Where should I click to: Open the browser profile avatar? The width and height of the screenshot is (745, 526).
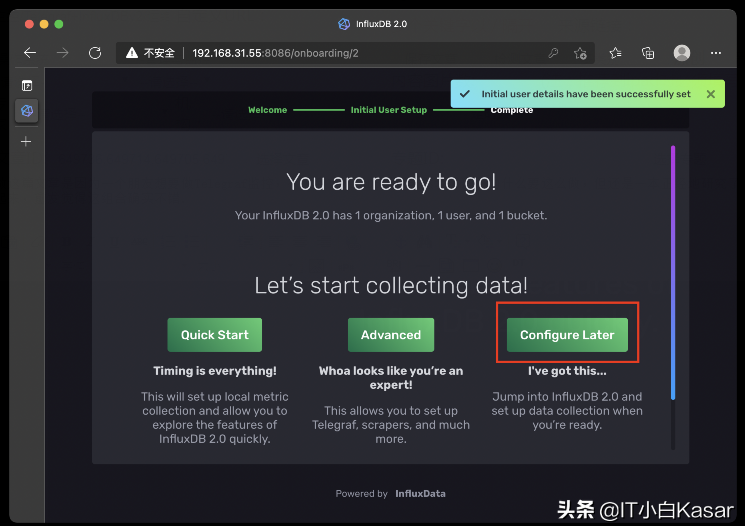[682, 53]
